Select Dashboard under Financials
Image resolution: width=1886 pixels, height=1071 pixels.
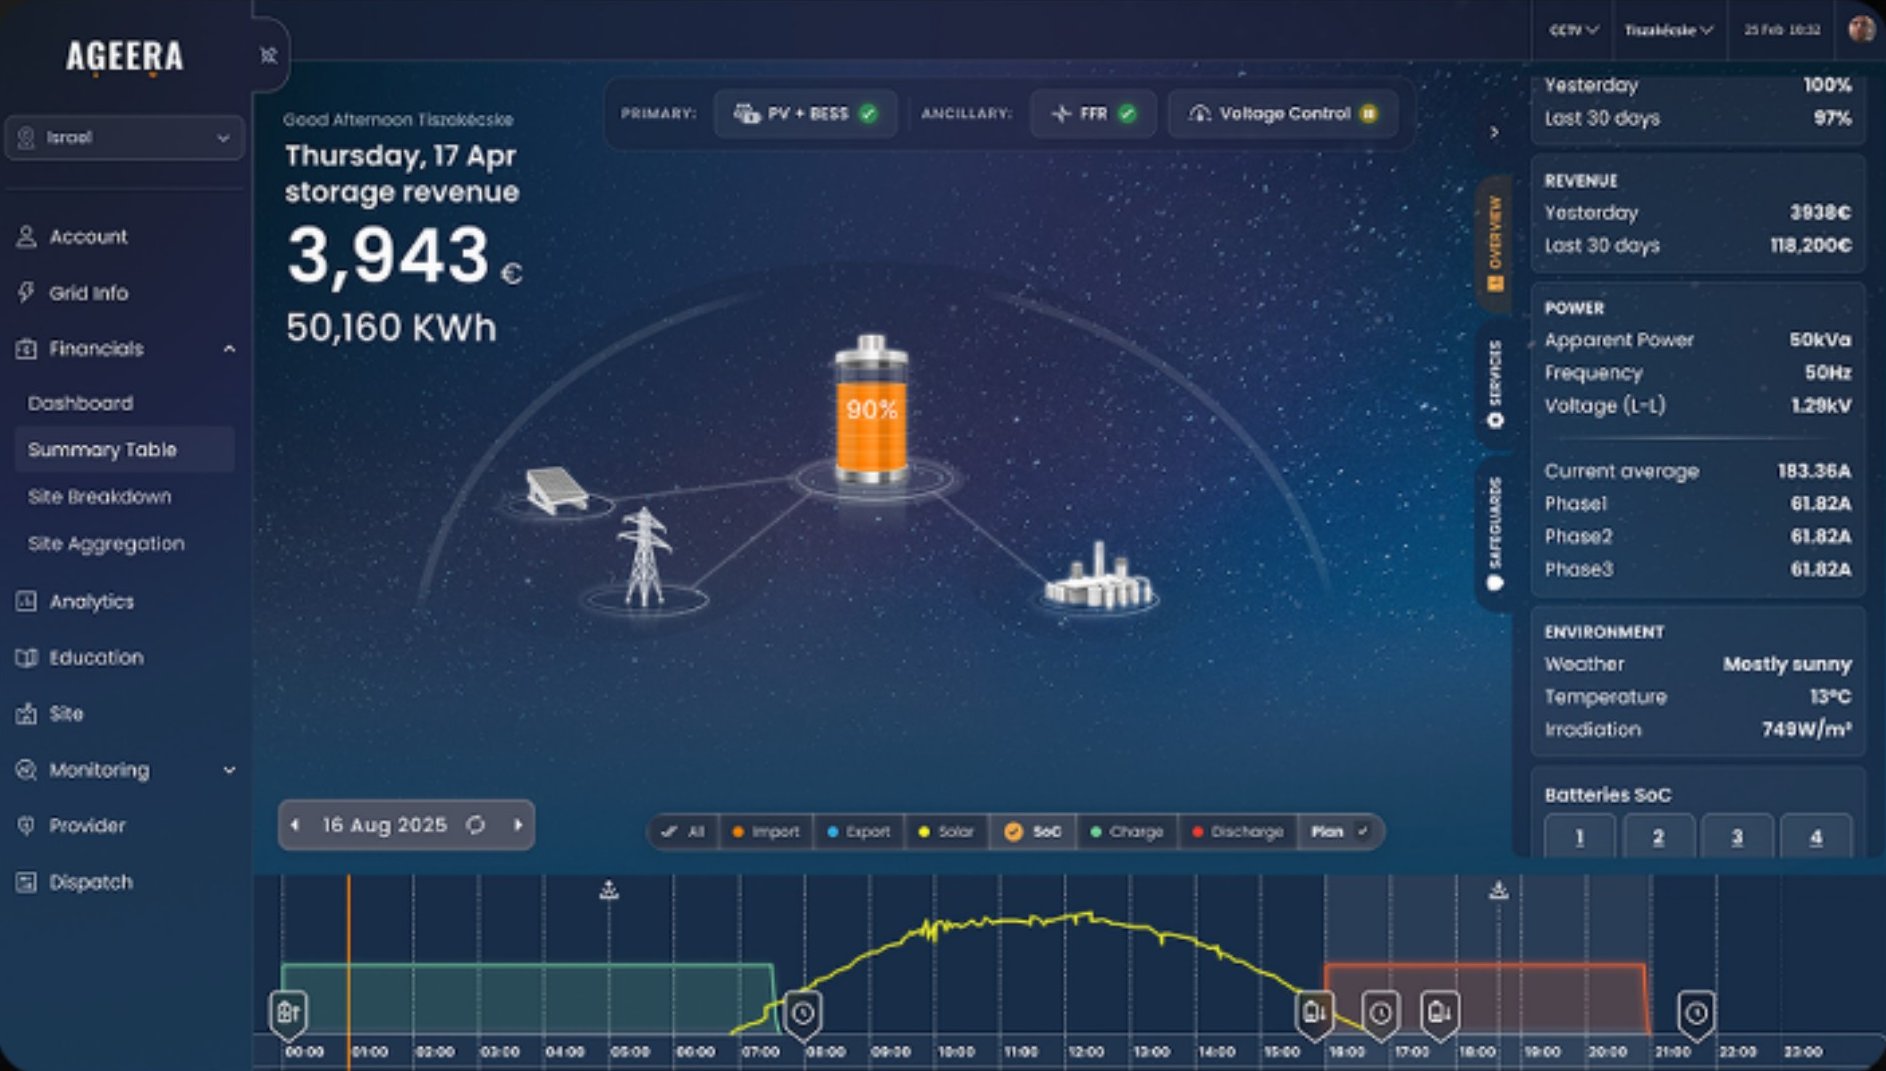pos(80,403)
